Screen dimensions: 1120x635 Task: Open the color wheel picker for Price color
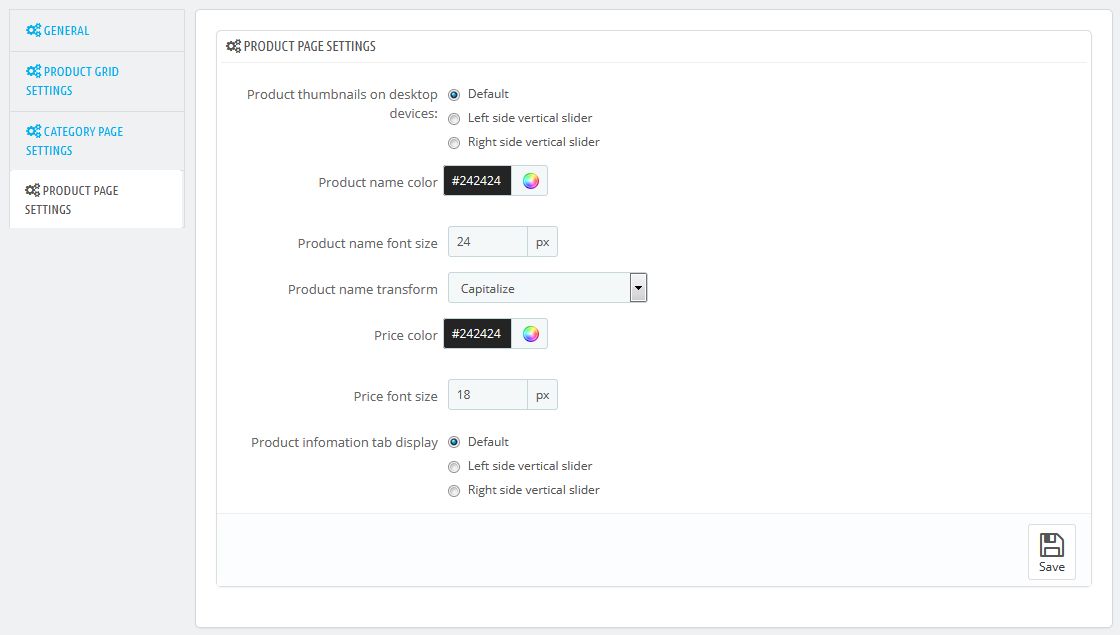[529, 333]
